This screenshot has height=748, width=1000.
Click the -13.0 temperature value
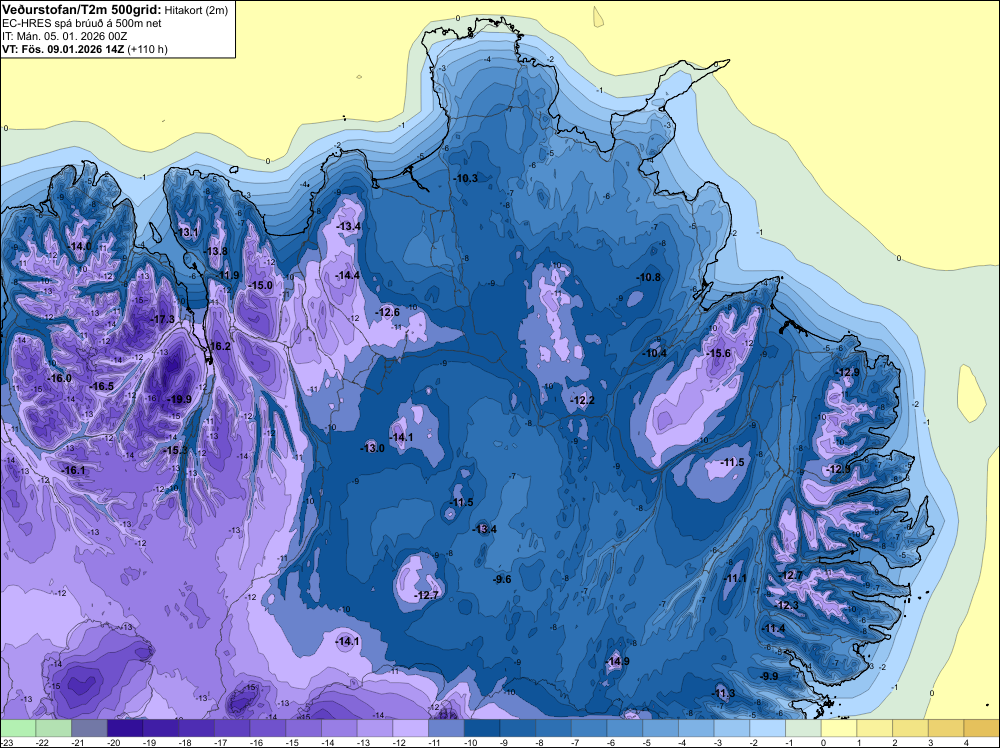[372, 448]
